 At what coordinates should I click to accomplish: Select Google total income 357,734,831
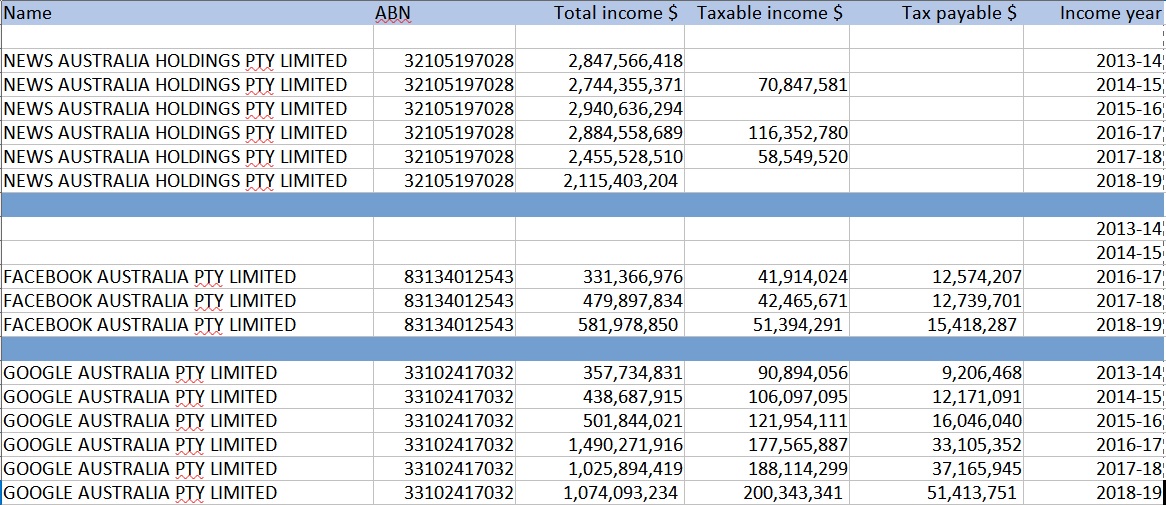click(x=599, y=373)
